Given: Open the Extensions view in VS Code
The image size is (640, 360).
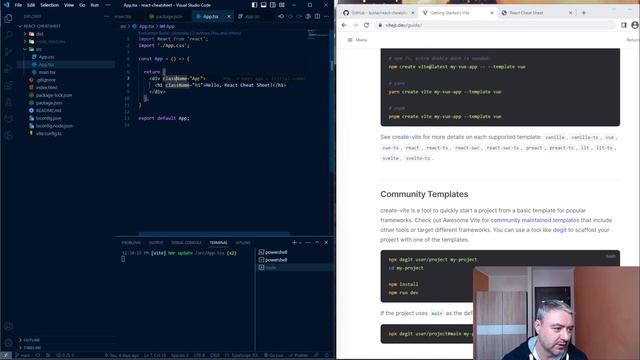Looking at the screenshot, I should tap(8, 85).
